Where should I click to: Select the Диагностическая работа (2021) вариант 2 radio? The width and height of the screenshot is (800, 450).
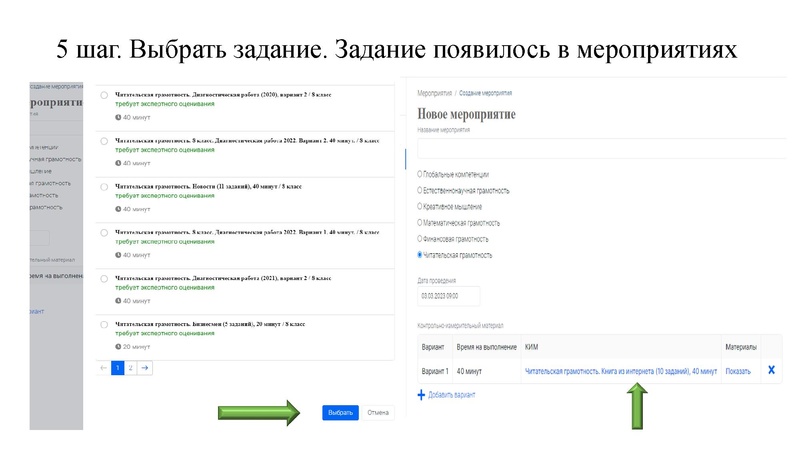pos(104,279)
